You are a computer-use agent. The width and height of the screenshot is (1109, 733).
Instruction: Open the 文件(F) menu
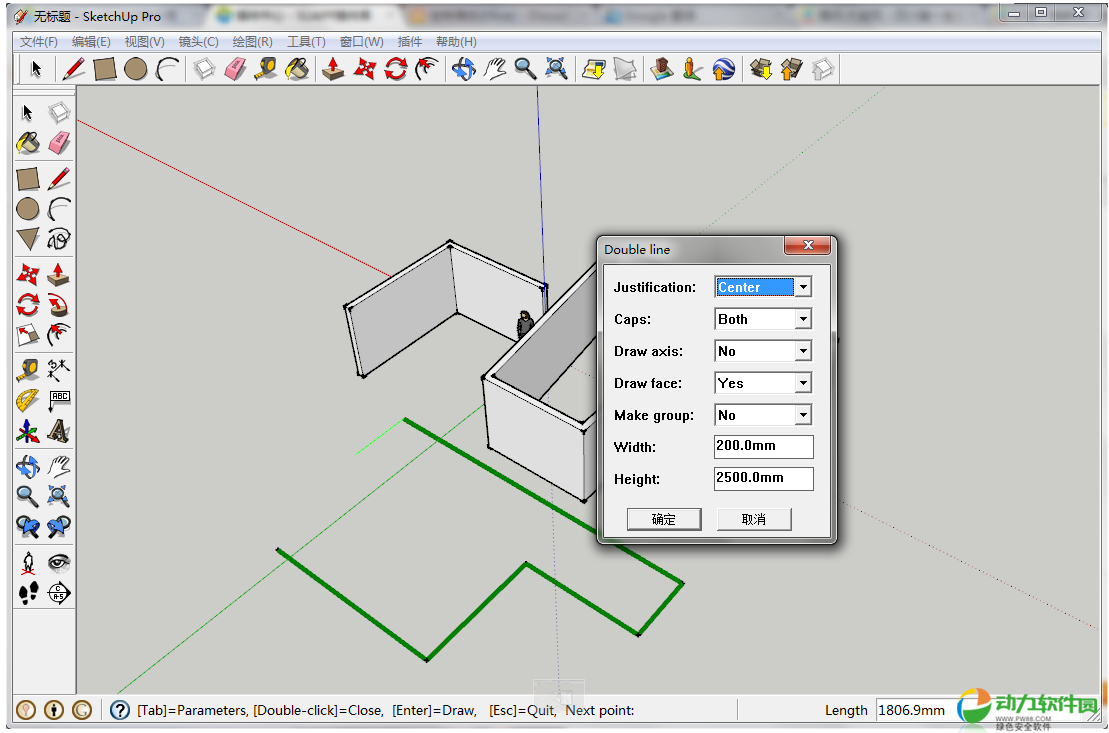click(39, 42)
